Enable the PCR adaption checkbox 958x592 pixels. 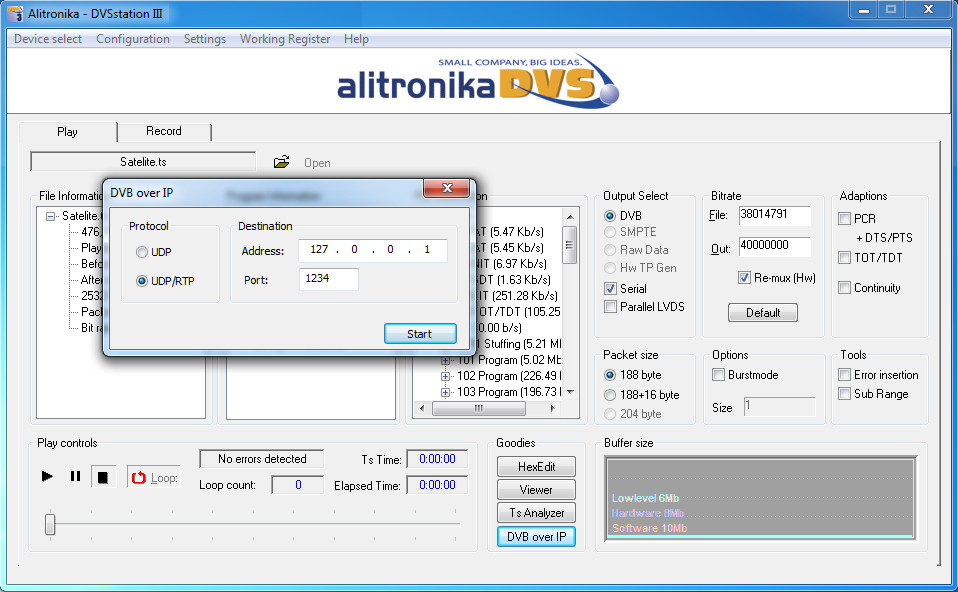845,218
